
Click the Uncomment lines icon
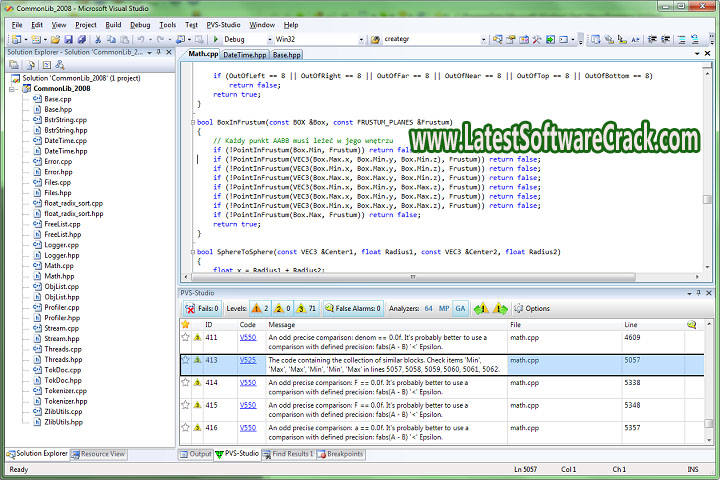pyautogui.click(x=695, y=40)
